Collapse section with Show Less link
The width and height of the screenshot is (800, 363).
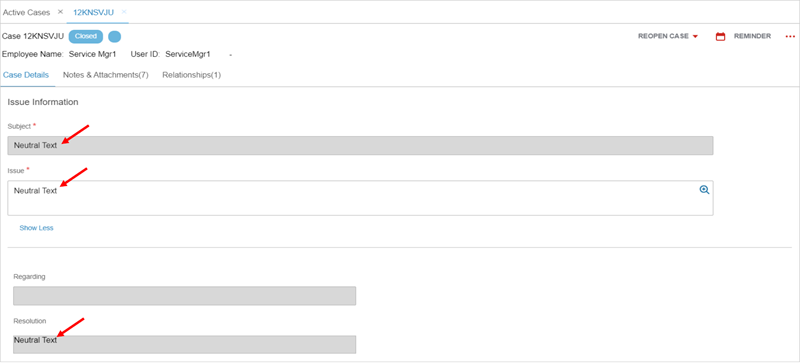[x=36, y=228]
